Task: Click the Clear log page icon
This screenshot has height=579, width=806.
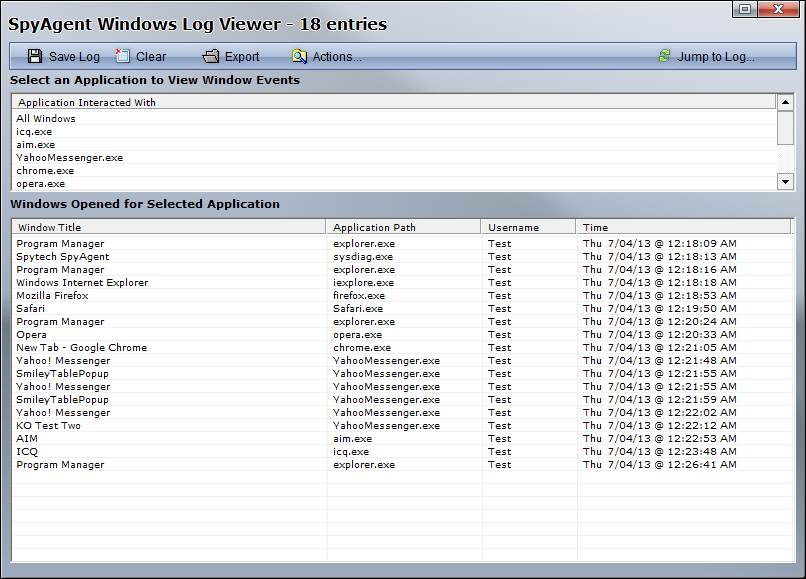Action: 123,57
